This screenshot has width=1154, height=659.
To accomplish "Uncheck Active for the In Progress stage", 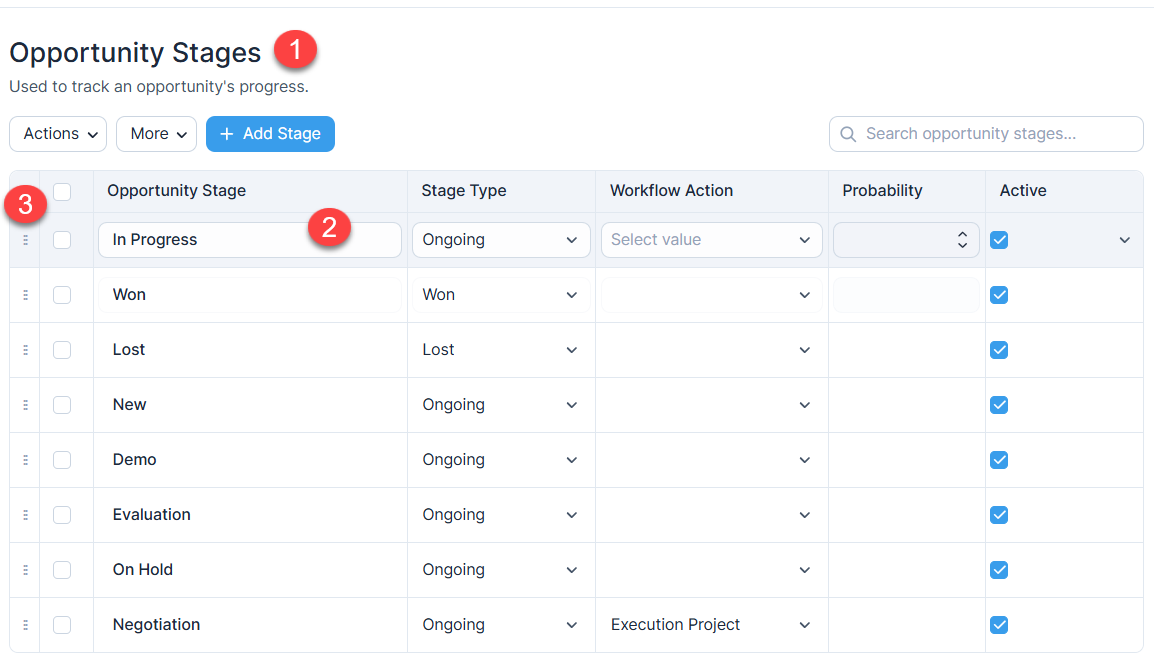I will coord(999,240).
